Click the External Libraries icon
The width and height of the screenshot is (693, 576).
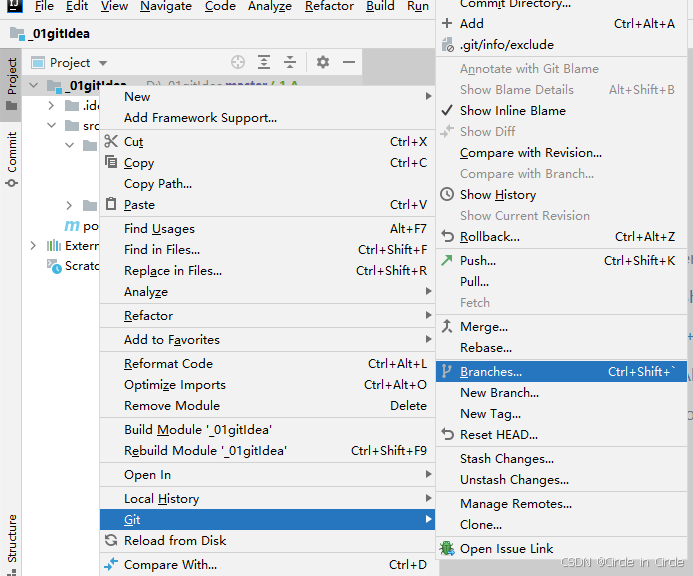click(54, 246)
